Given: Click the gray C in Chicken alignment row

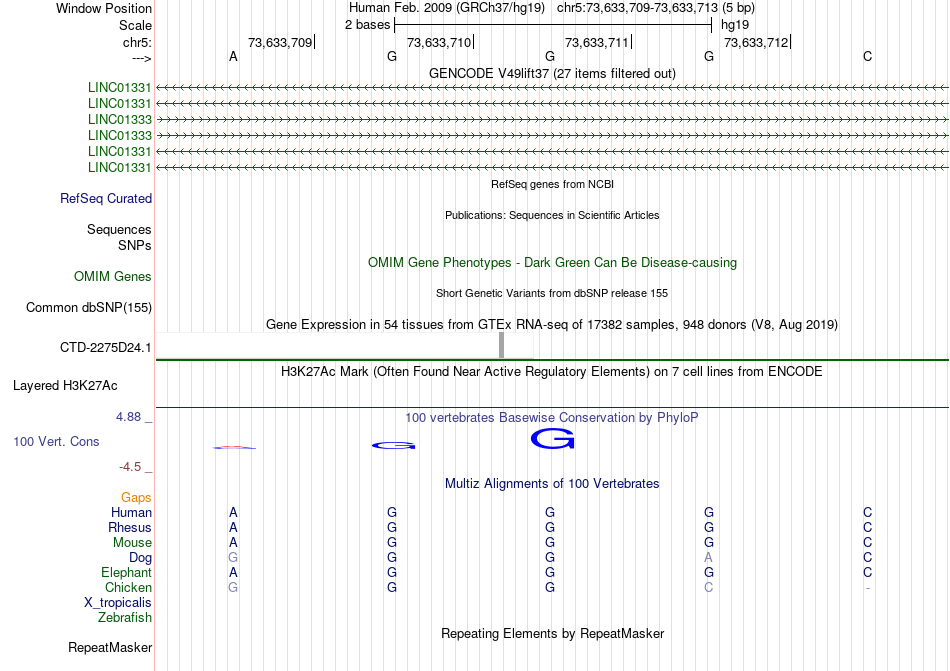Looking at the screenshot, I should tap(708, 587).
